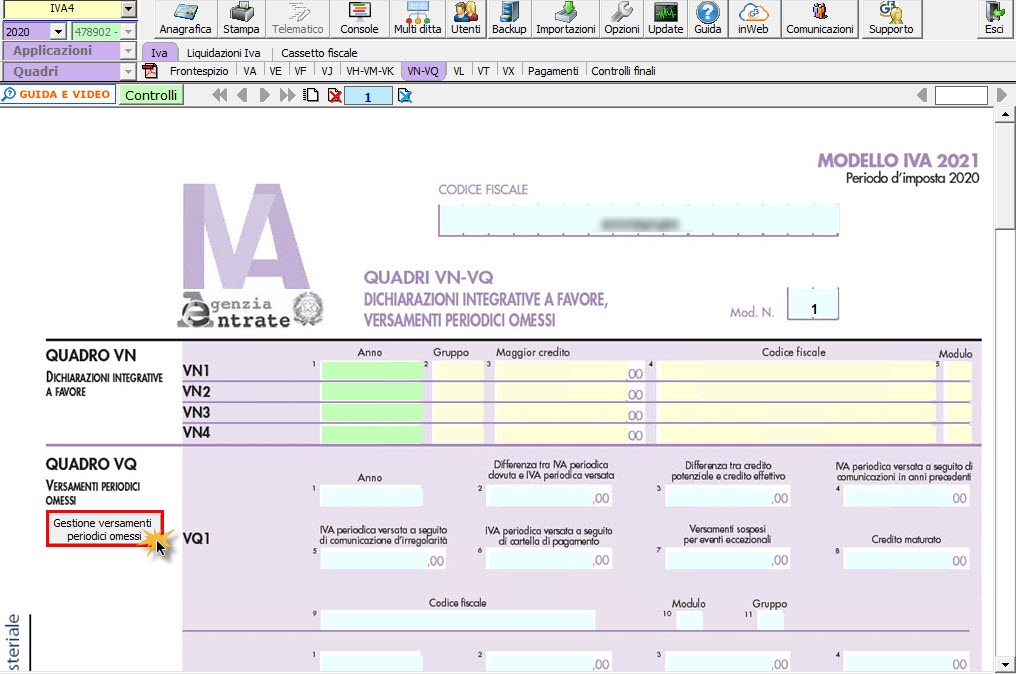Click the vertical scrollbar down arrow
The width and height of the screenshot is (1016, 674).
click(1006, 664)
